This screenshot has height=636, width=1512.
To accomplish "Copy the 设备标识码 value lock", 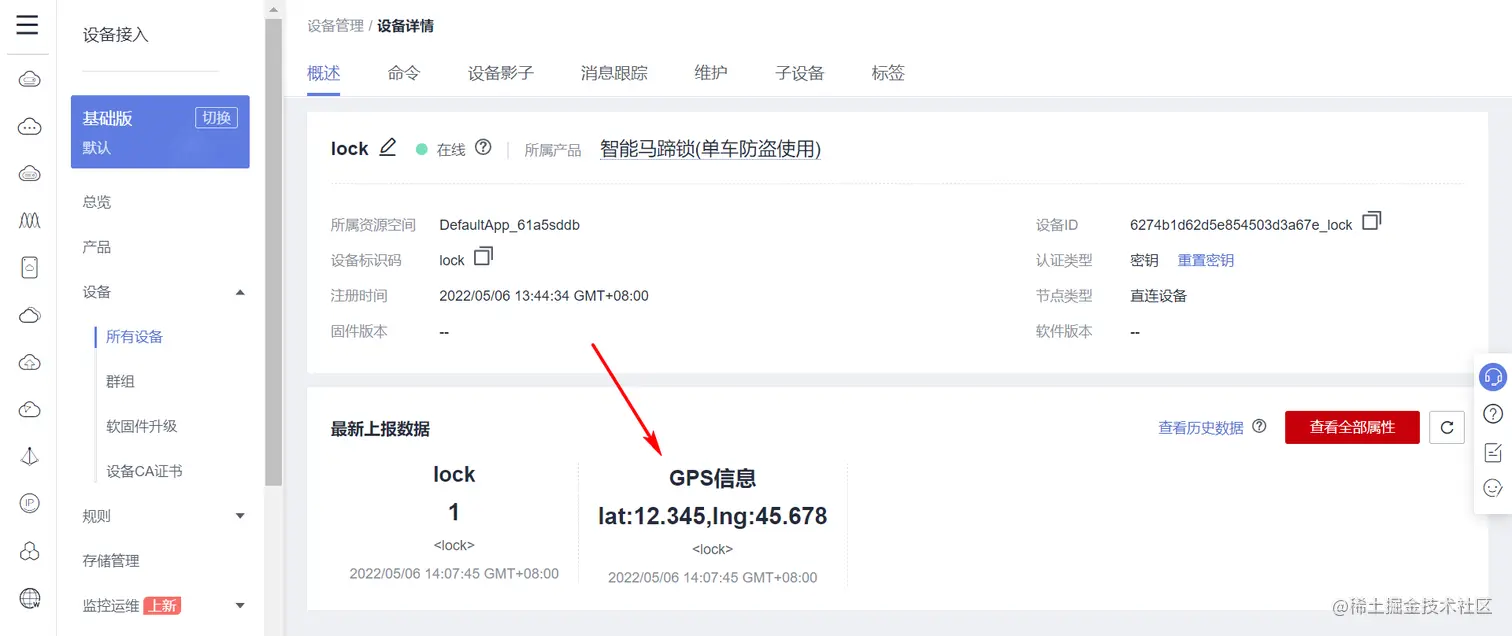I will (483, 257).
